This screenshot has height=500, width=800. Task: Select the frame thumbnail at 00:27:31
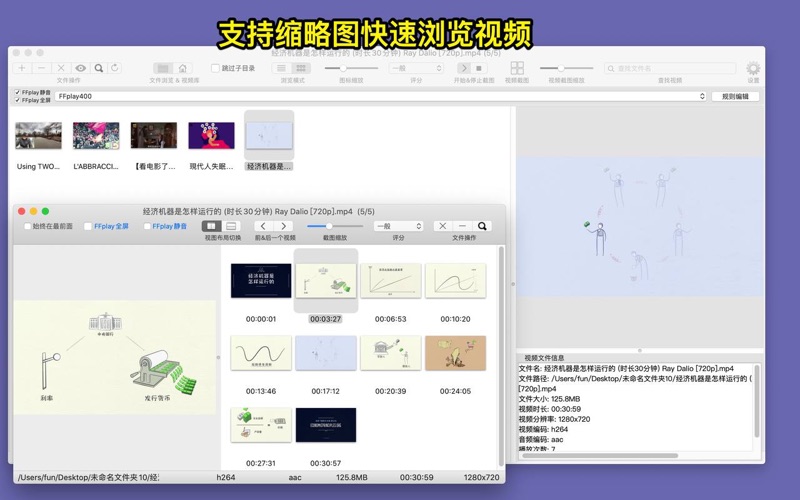click(x=261, y=425)
